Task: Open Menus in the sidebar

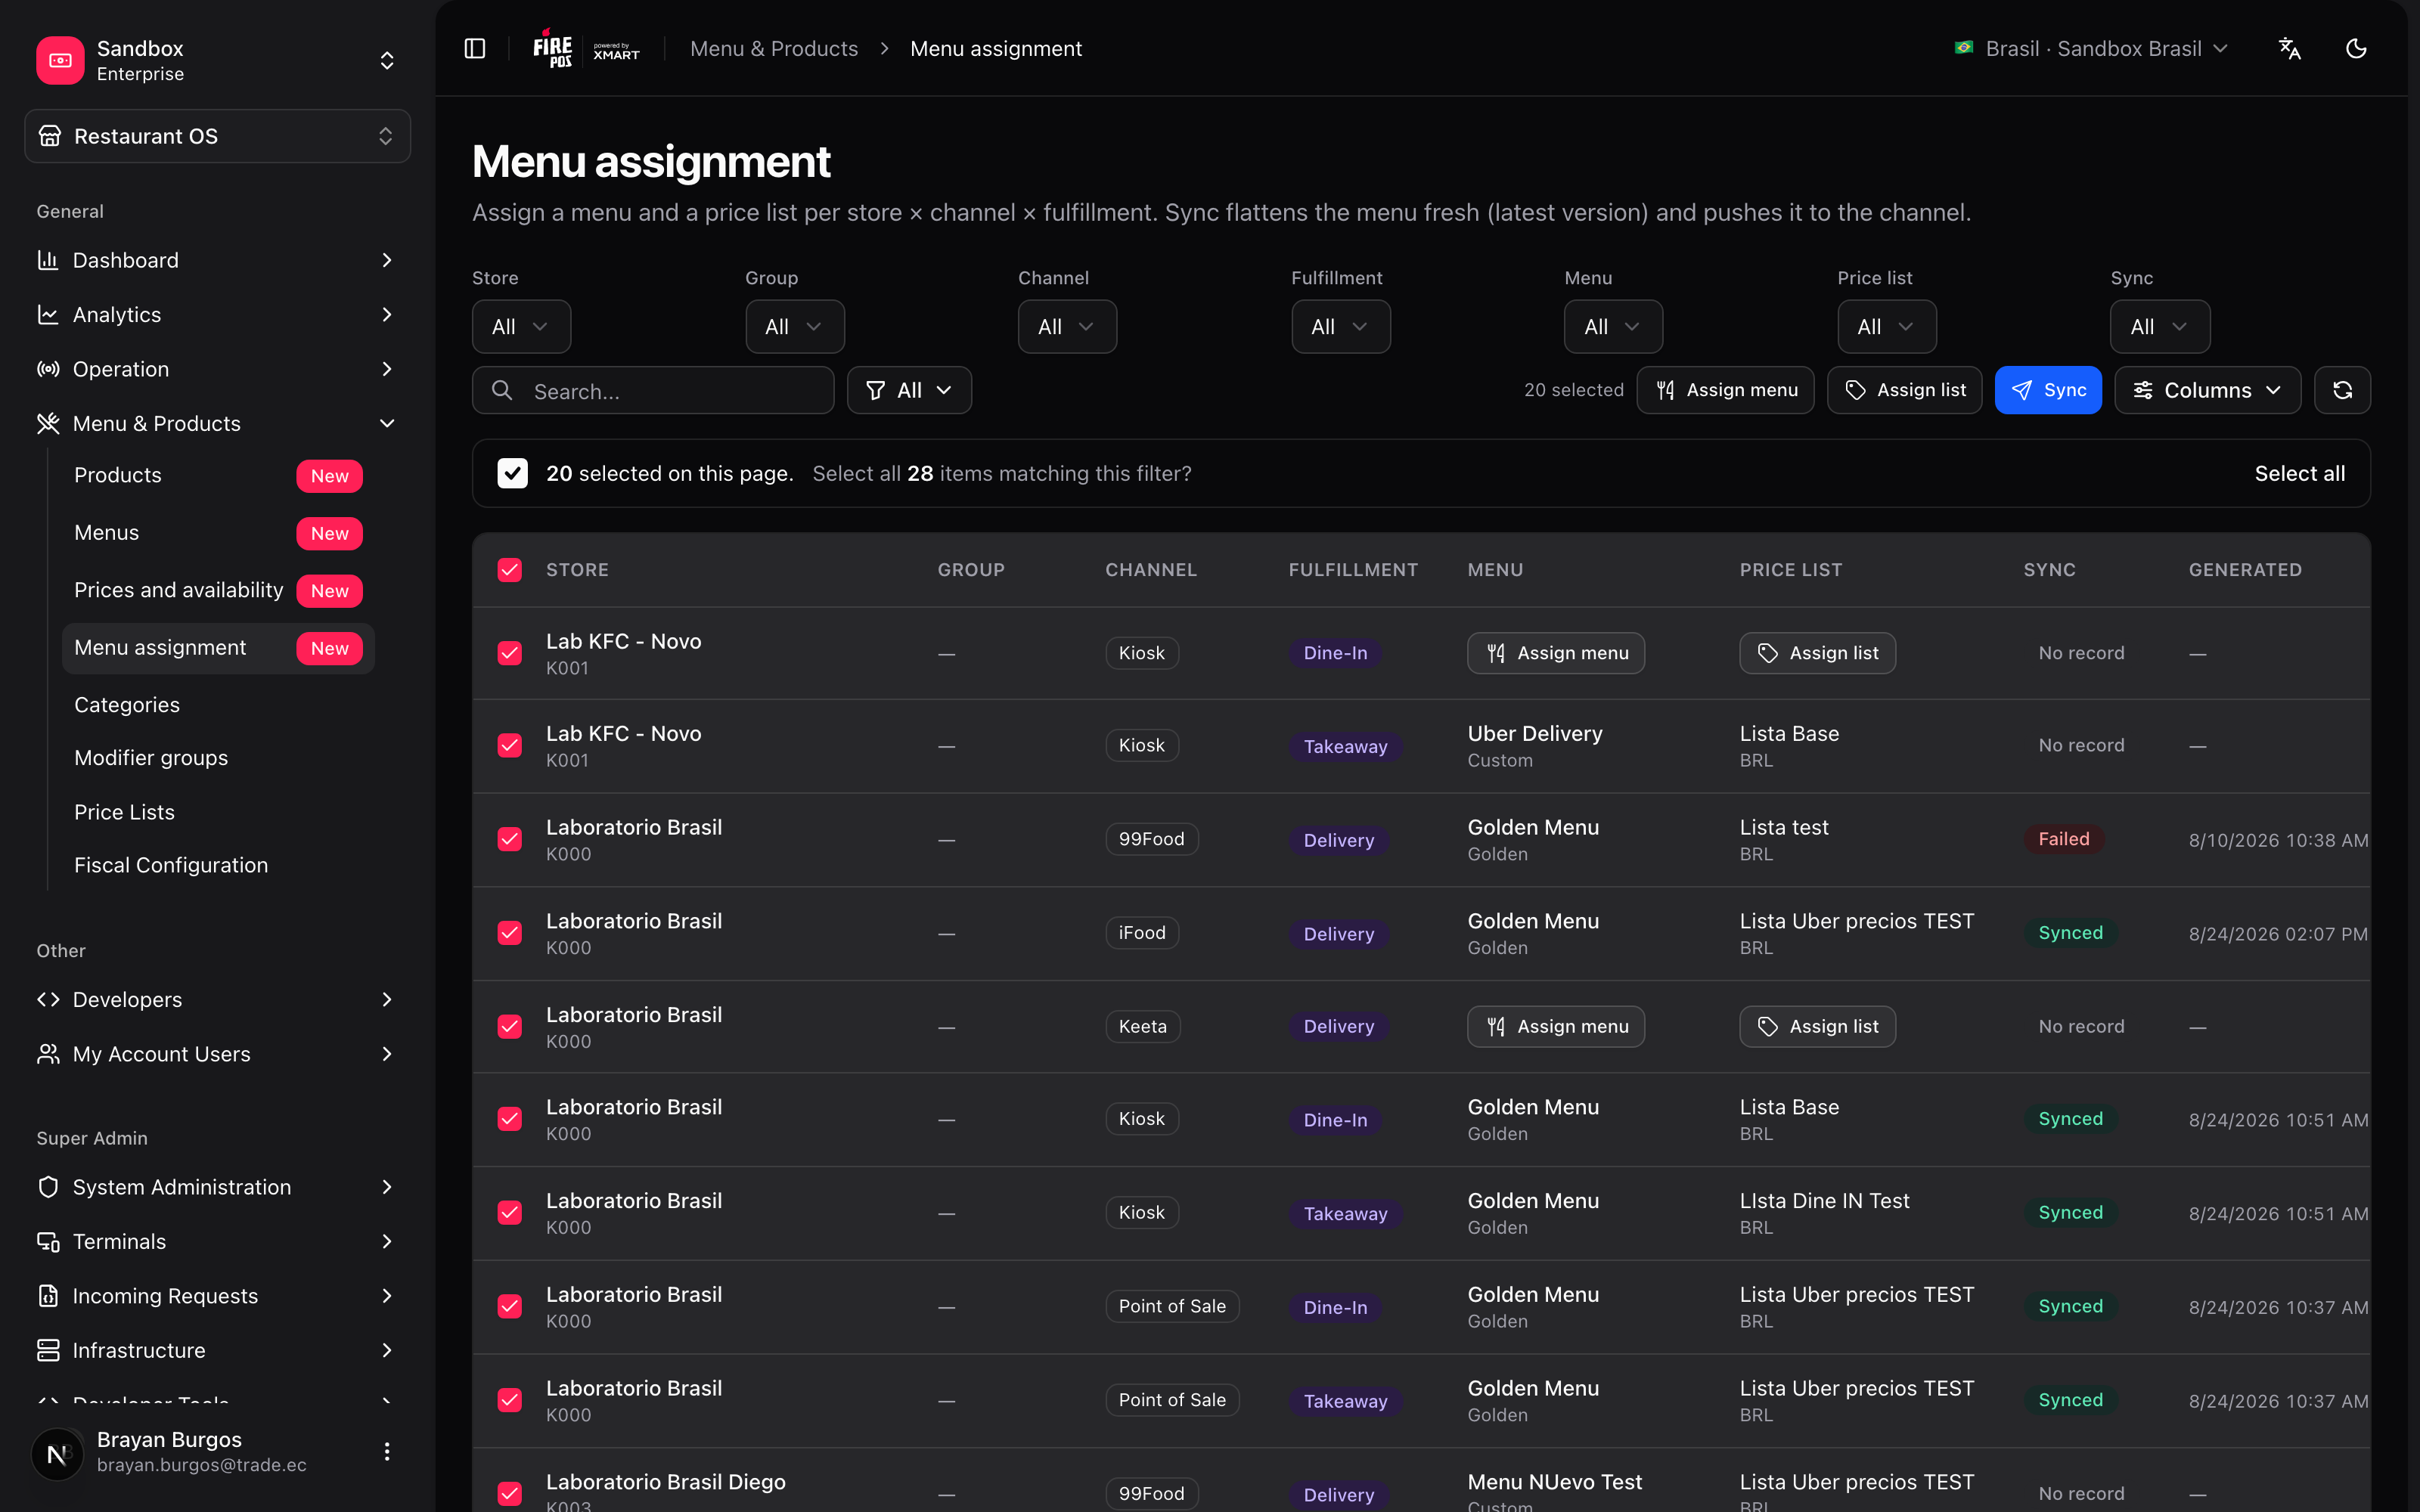Action: coord(218,533)
